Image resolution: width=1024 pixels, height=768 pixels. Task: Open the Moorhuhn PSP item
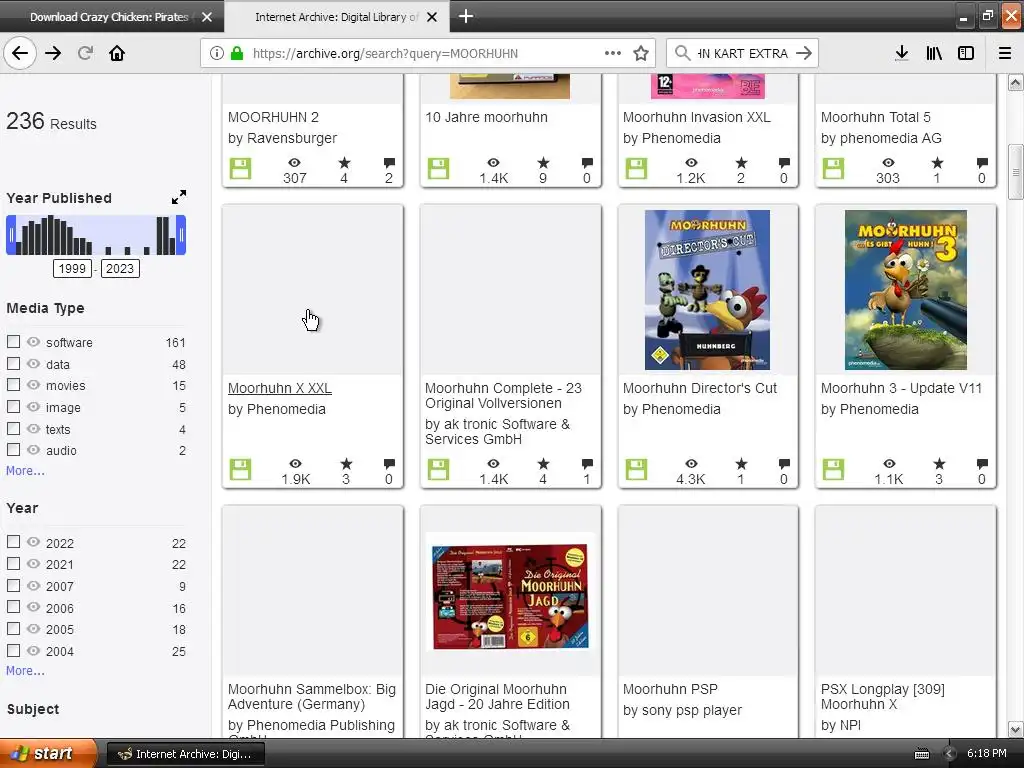coord(670,689)
